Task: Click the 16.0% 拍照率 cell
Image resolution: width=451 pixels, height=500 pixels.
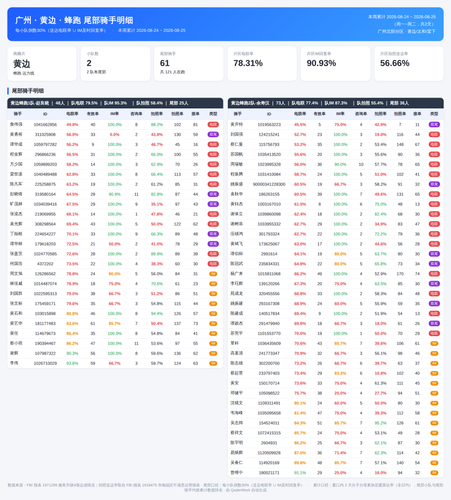Action: point(380,473)
